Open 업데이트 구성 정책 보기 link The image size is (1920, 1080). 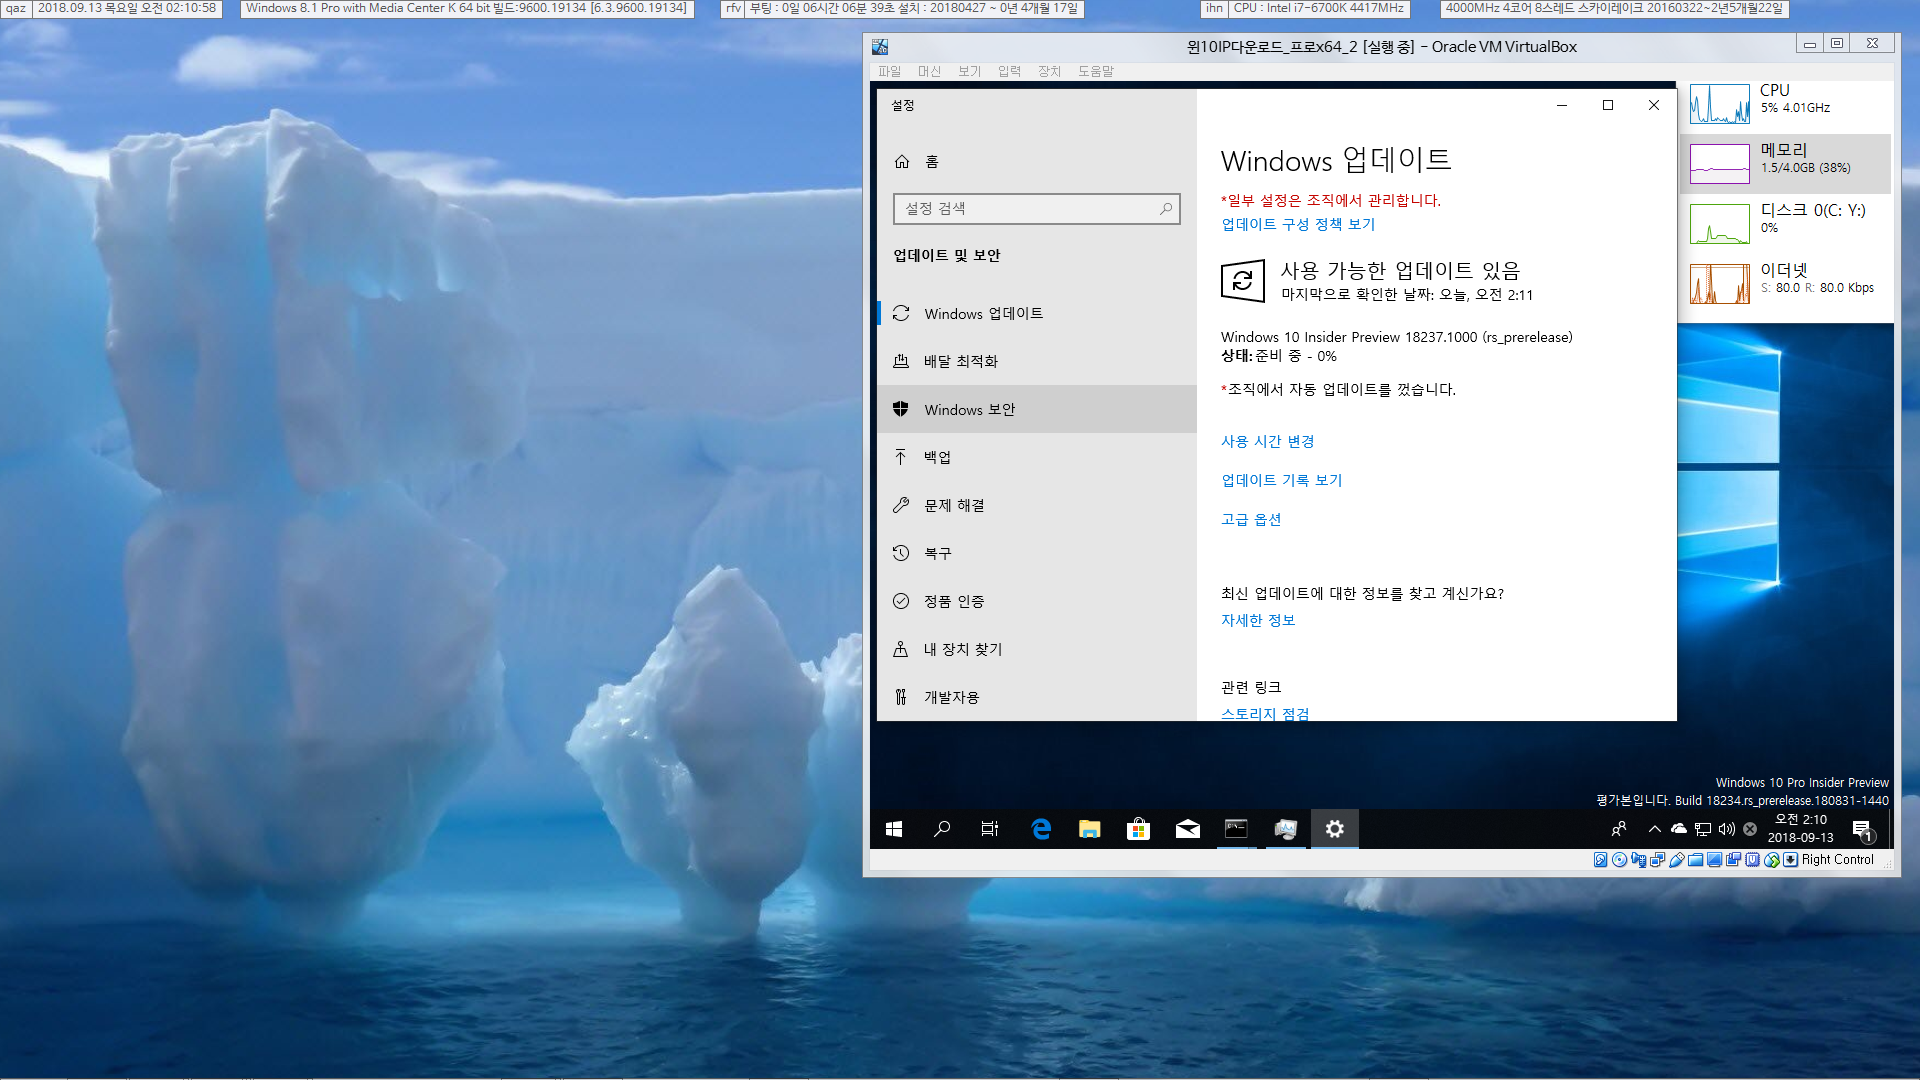point(1298,224)
